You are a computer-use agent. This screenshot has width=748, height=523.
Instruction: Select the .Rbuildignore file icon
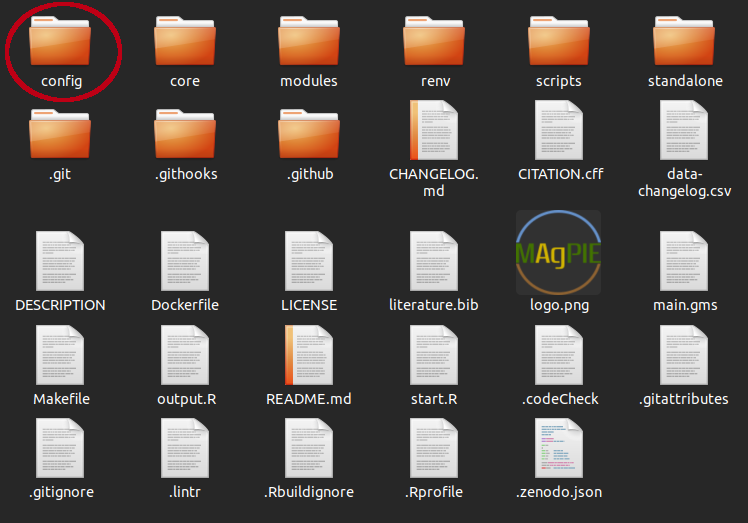pyautogui.click(x=309, y=448)
